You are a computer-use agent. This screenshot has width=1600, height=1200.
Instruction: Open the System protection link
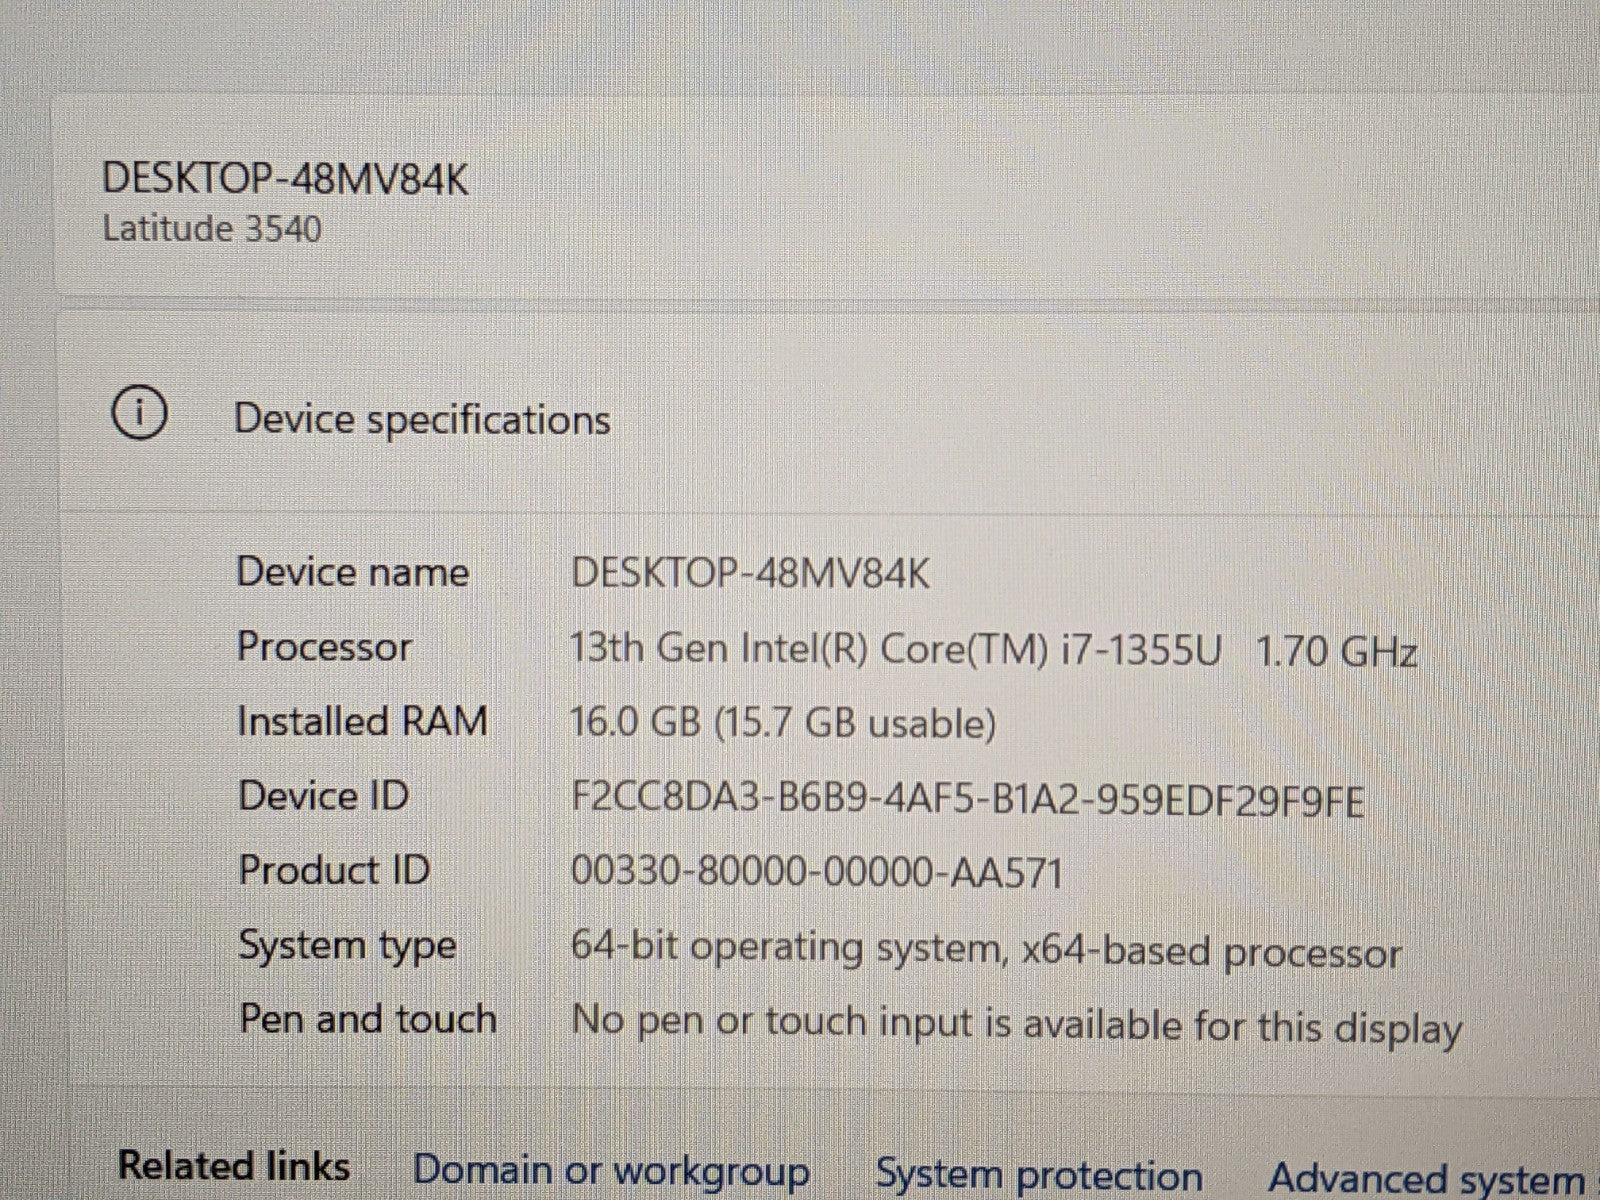click(1038, 1175)
